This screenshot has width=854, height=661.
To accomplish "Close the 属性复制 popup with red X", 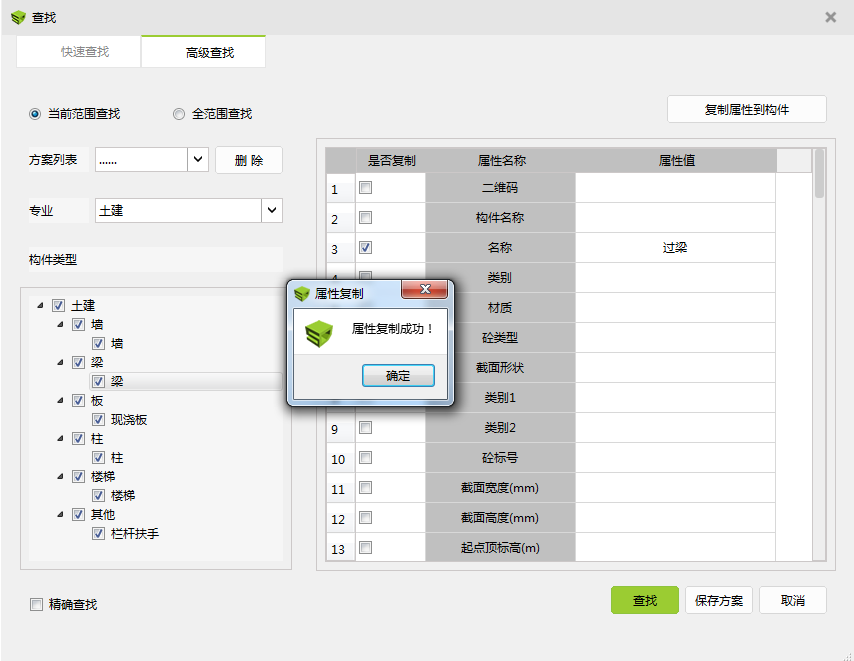I will click(425, 289).
